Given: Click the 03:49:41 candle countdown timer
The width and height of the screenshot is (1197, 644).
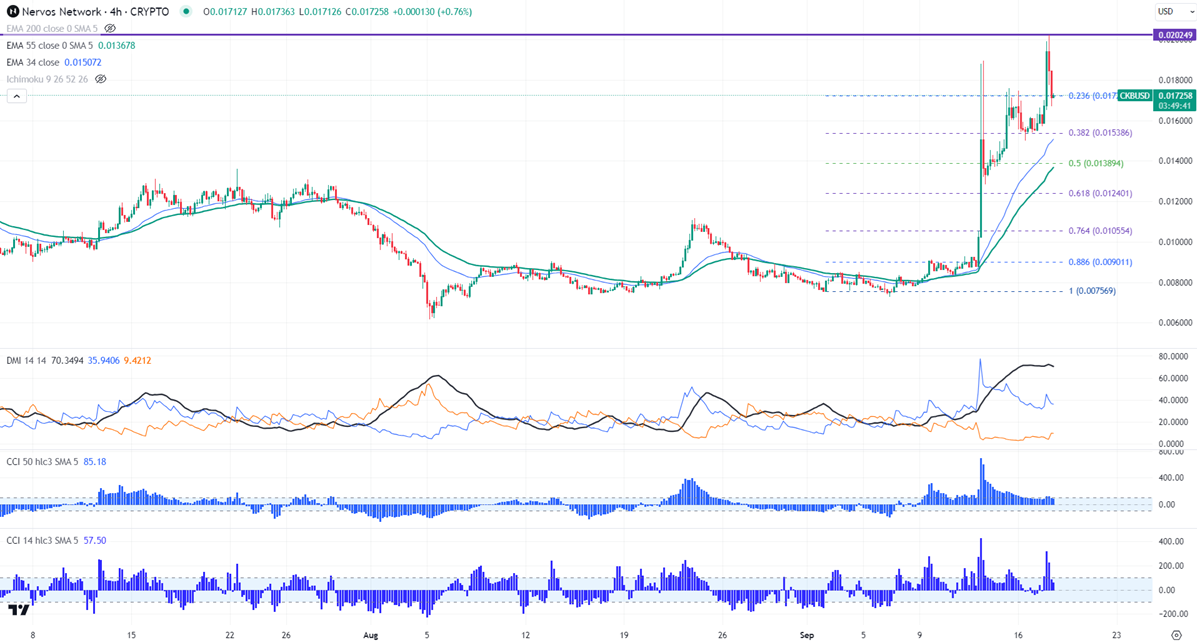Looking at the screenshot, I should [x=1174, y=106].
